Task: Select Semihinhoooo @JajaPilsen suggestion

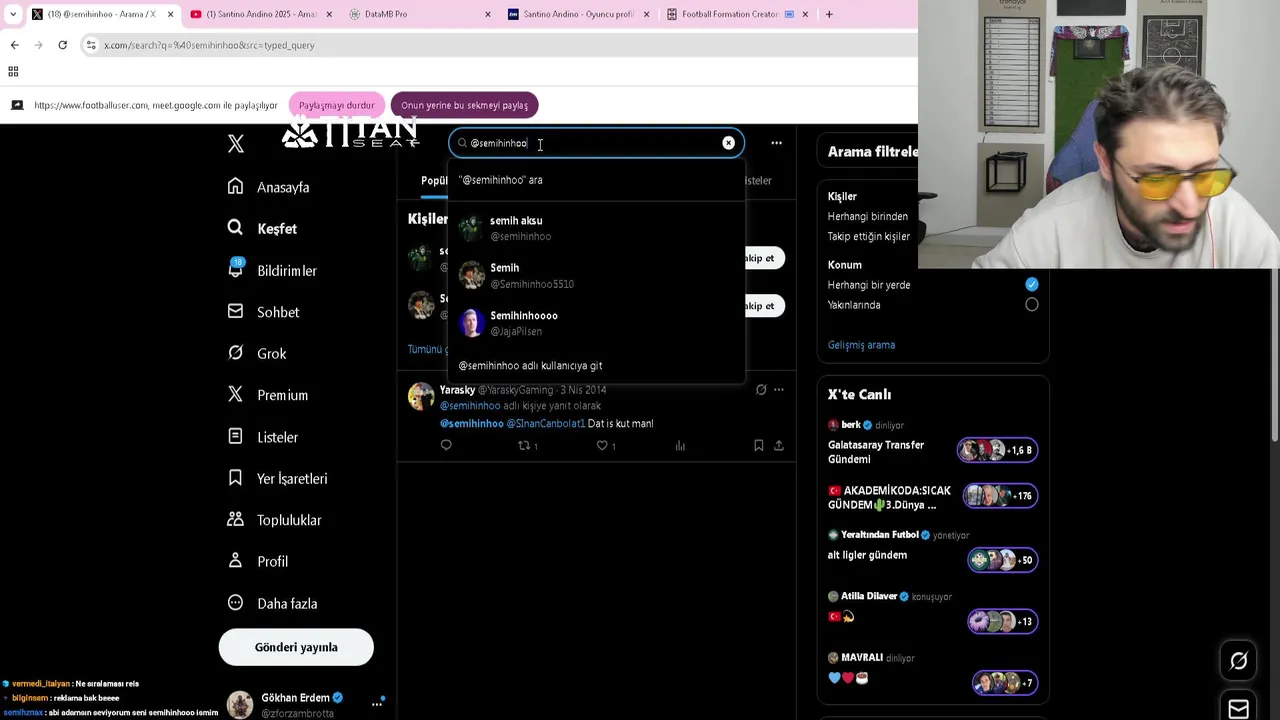Action: tap(596, 323)
